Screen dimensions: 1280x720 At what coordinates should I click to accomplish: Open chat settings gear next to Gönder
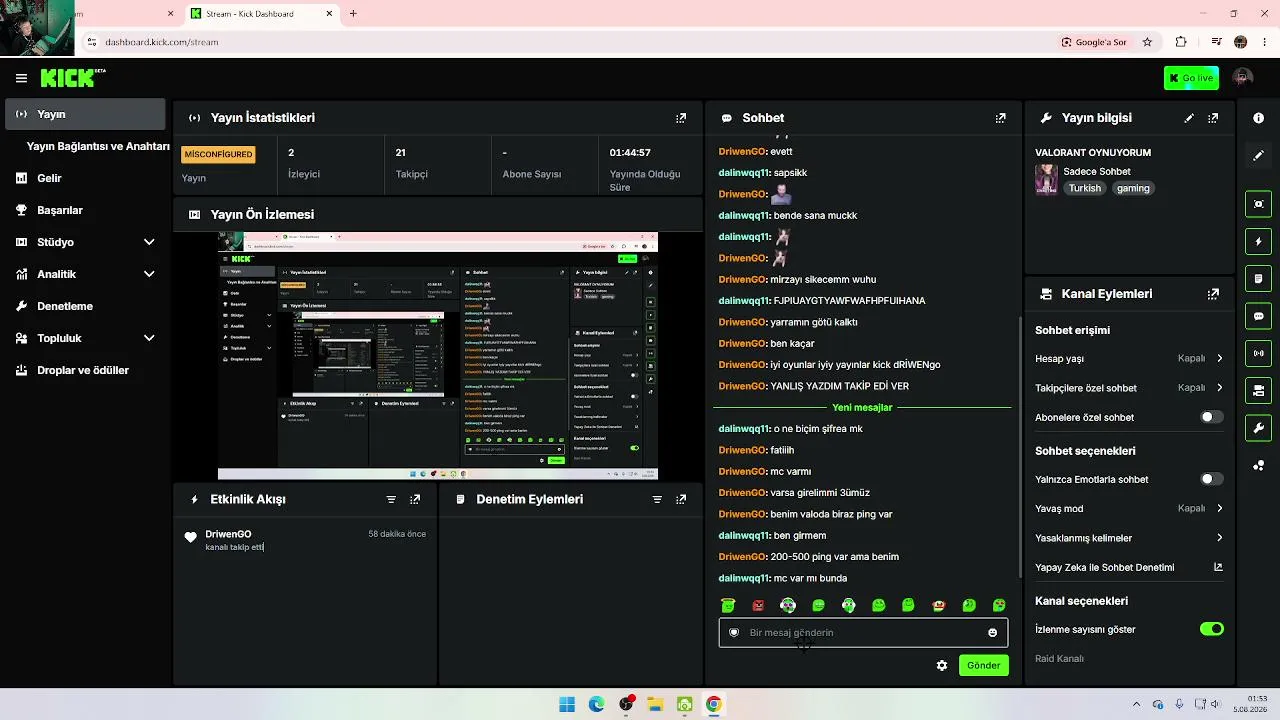(941, 665)
